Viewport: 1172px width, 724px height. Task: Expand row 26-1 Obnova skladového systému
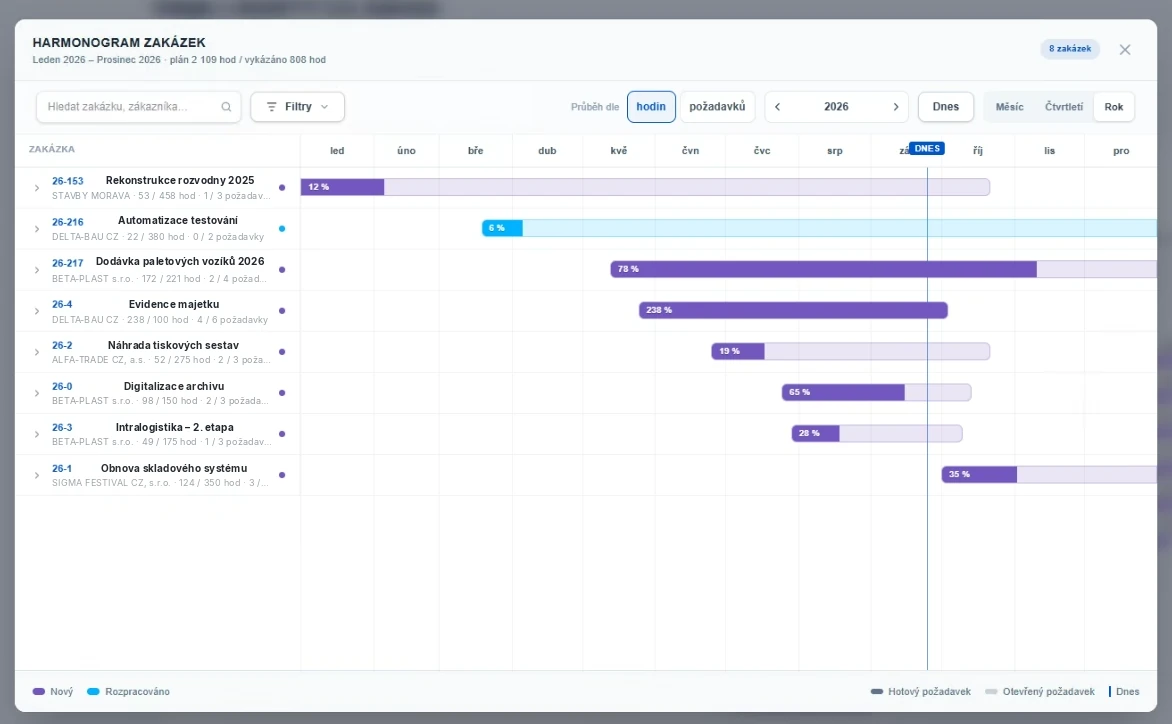pos(37,476)
